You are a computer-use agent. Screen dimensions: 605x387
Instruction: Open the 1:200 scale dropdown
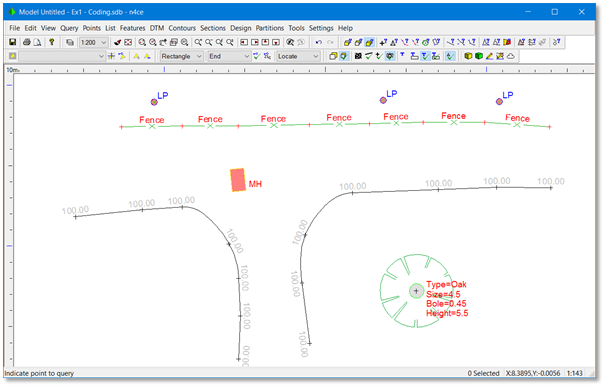(x=93, y=42)
